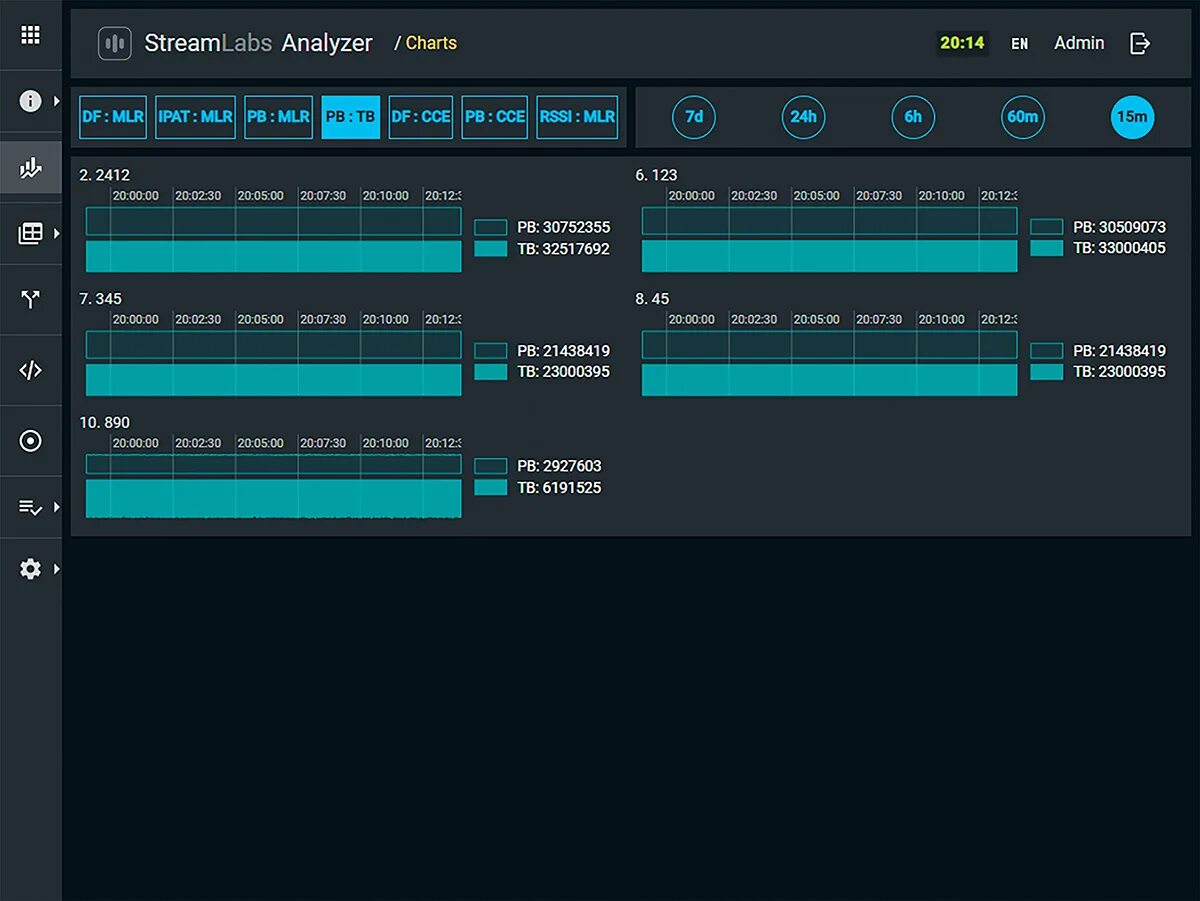Viewport: 1200px width, 901px height.
Task: Select the PB : MLR chart tab
Action: [278, 117]
